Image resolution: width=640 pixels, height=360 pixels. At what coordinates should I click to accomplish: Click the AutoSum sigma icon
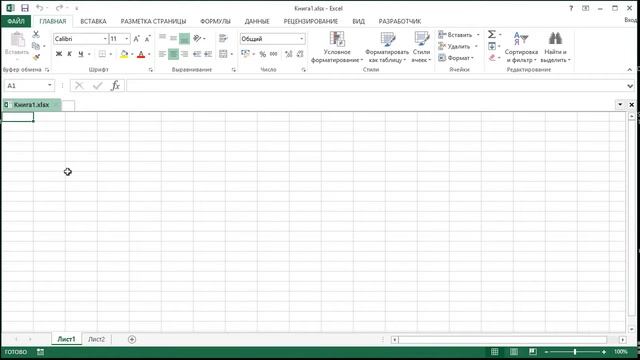pyautogui.click(x=492, y=34)
